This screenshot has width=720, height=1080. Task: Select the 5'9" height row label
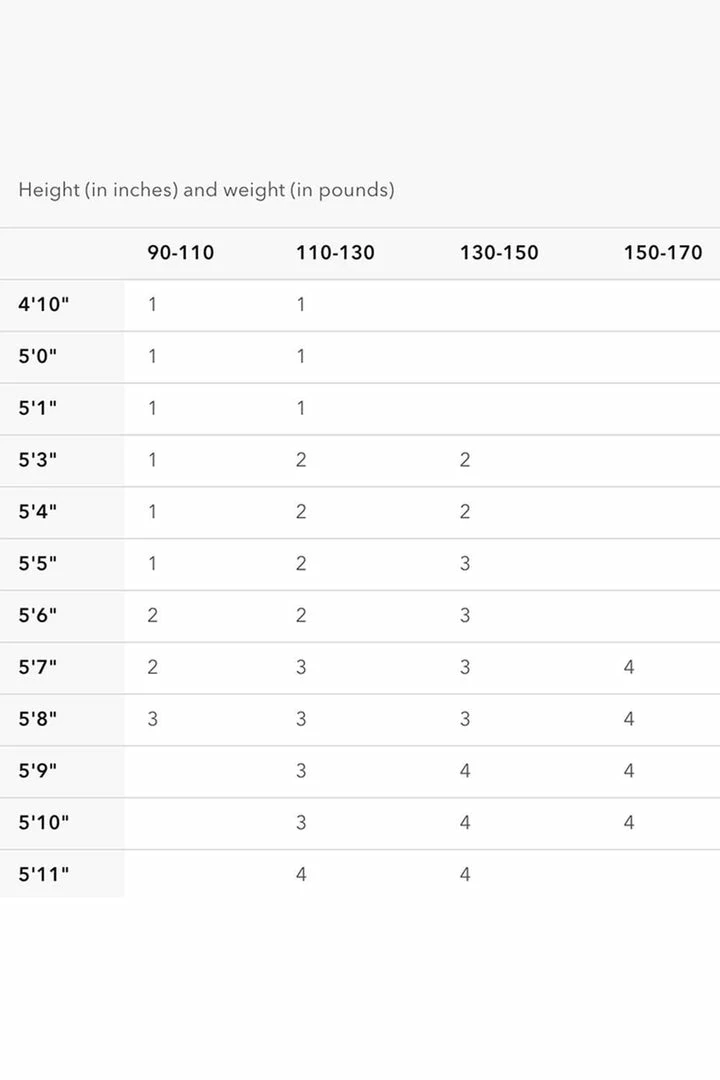click(38, 771)
